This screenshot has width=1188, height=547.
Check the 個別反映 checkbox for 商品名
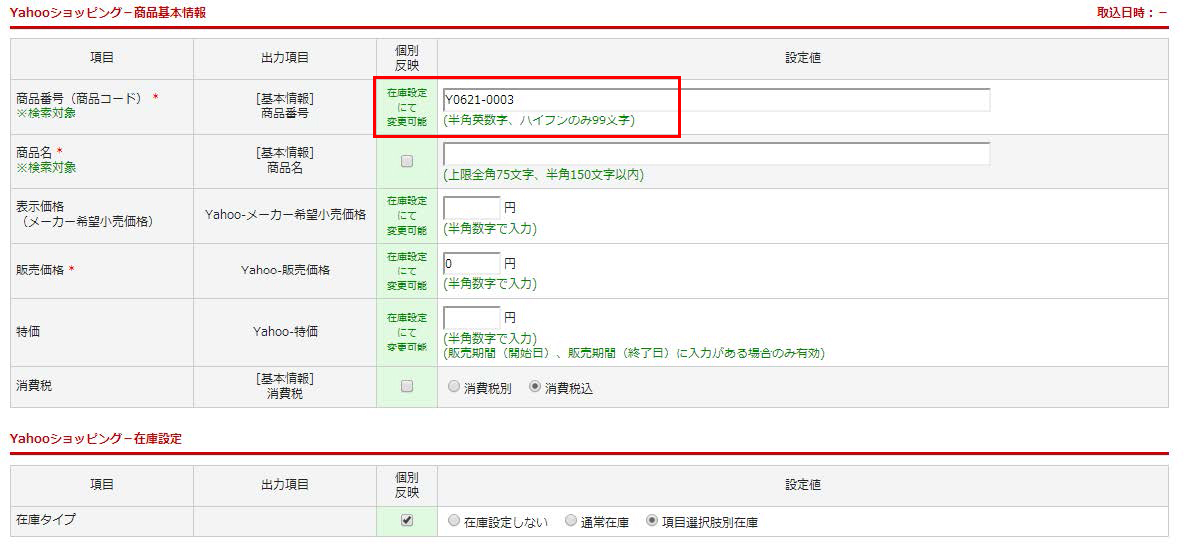click(407, 161)
